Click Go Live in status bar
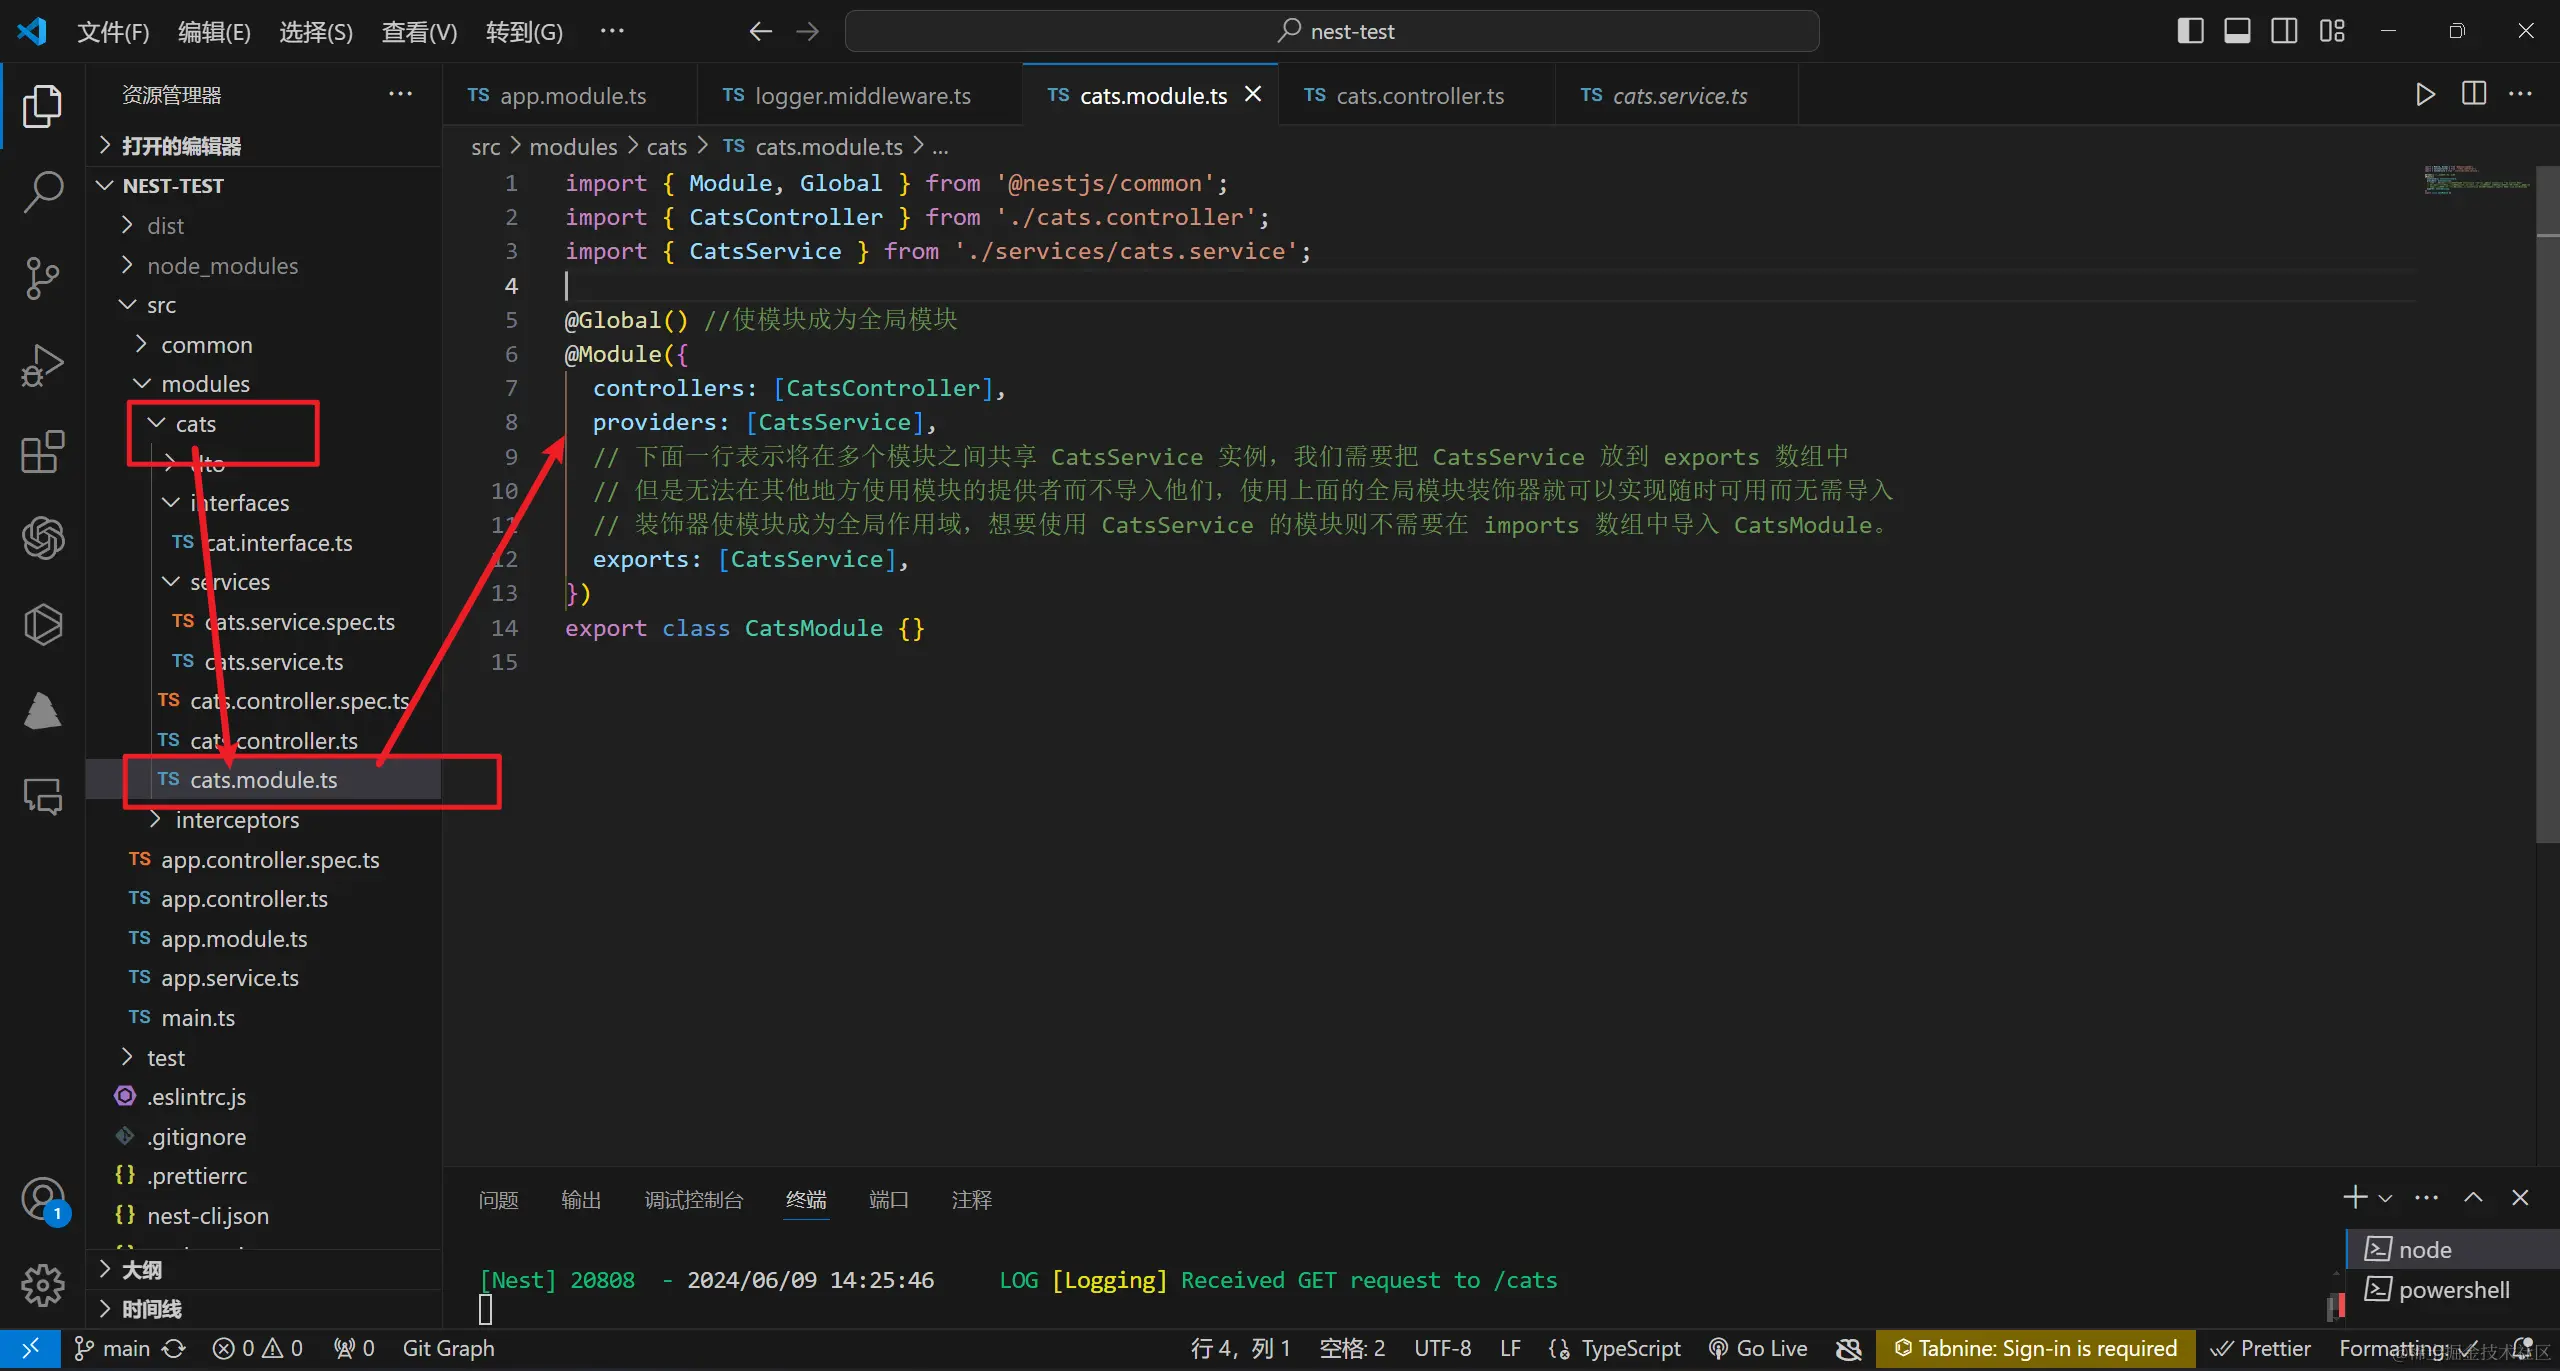Viewport: 2560px width, 1371px height. click(1758, 1349)
